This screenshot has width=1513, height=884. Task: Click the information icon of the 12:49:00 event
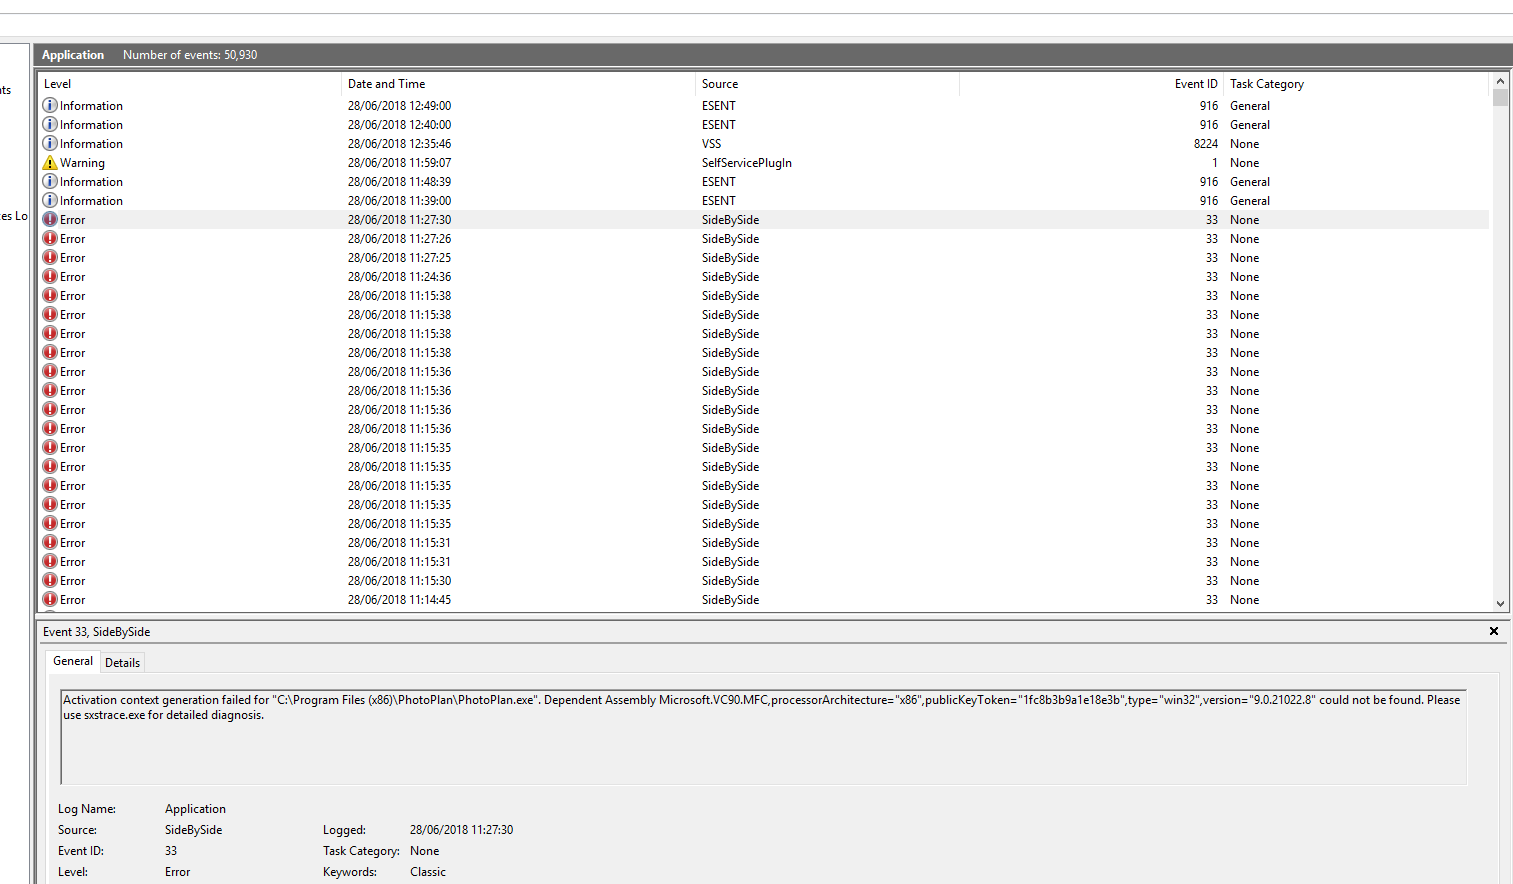pos(50,105)
